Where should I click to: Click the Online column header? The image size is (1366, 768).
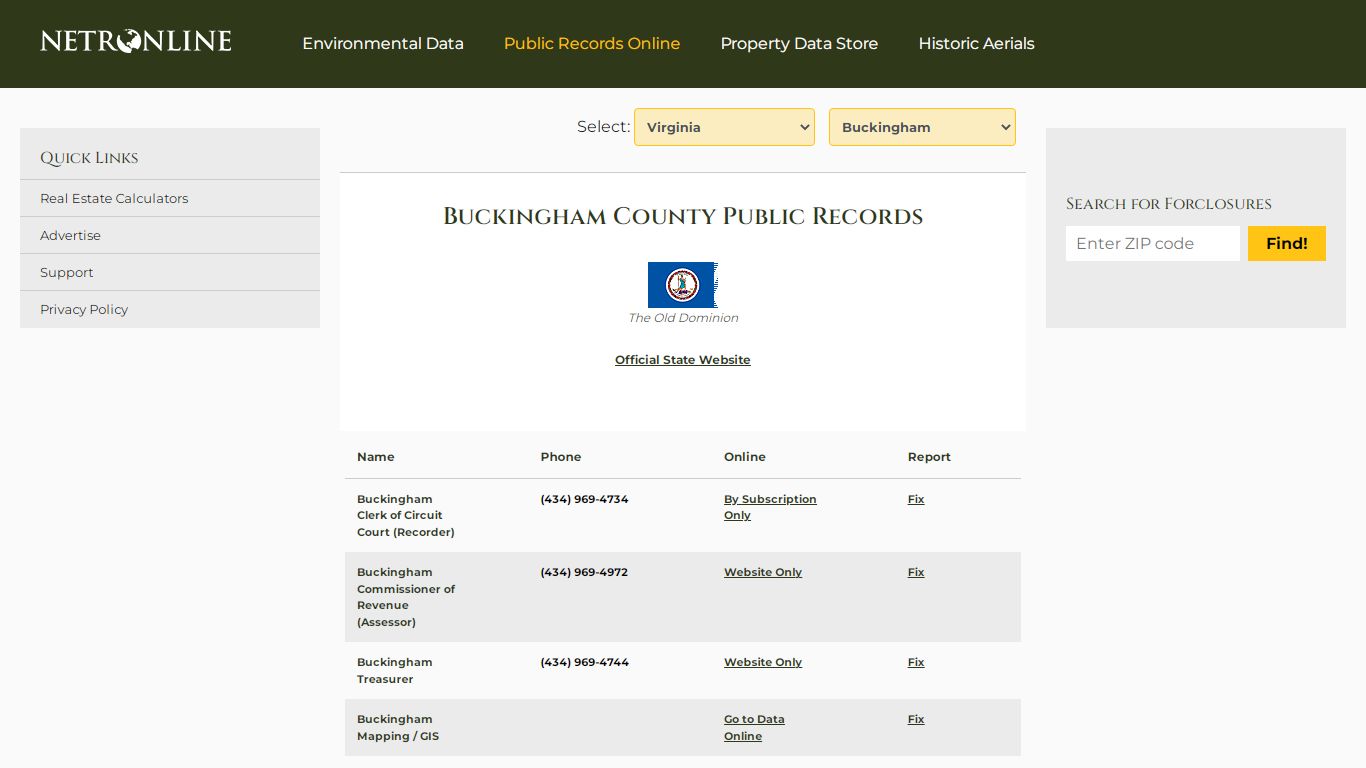pos(745,457)
